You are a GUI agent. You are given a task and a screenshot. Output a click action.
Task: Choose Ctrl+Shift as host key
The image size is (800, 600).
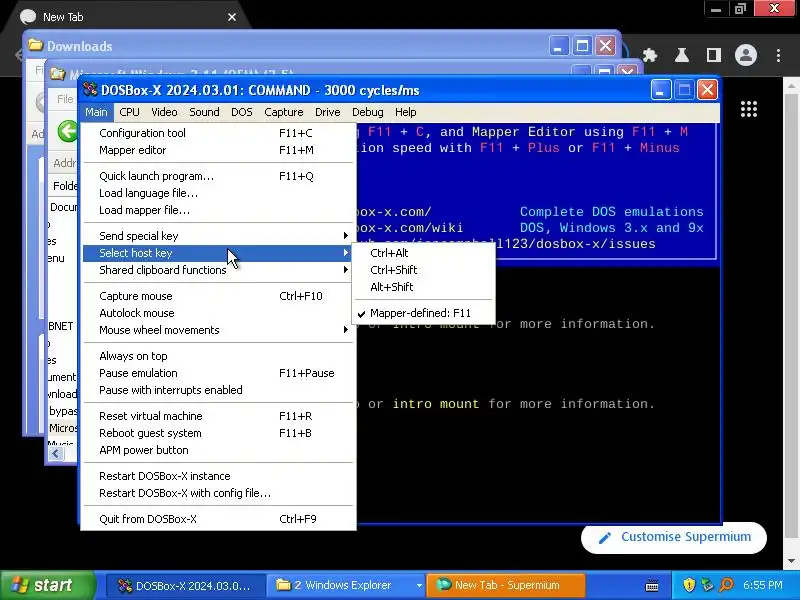pyautogui.click(x=423, y=270)
